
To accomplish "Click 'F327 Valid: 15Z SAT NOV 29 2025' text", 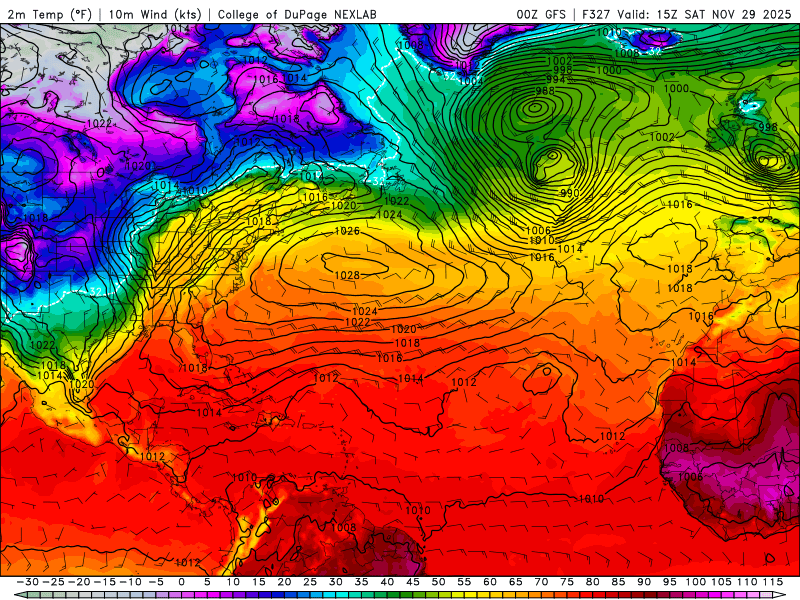I will [686, 14].
